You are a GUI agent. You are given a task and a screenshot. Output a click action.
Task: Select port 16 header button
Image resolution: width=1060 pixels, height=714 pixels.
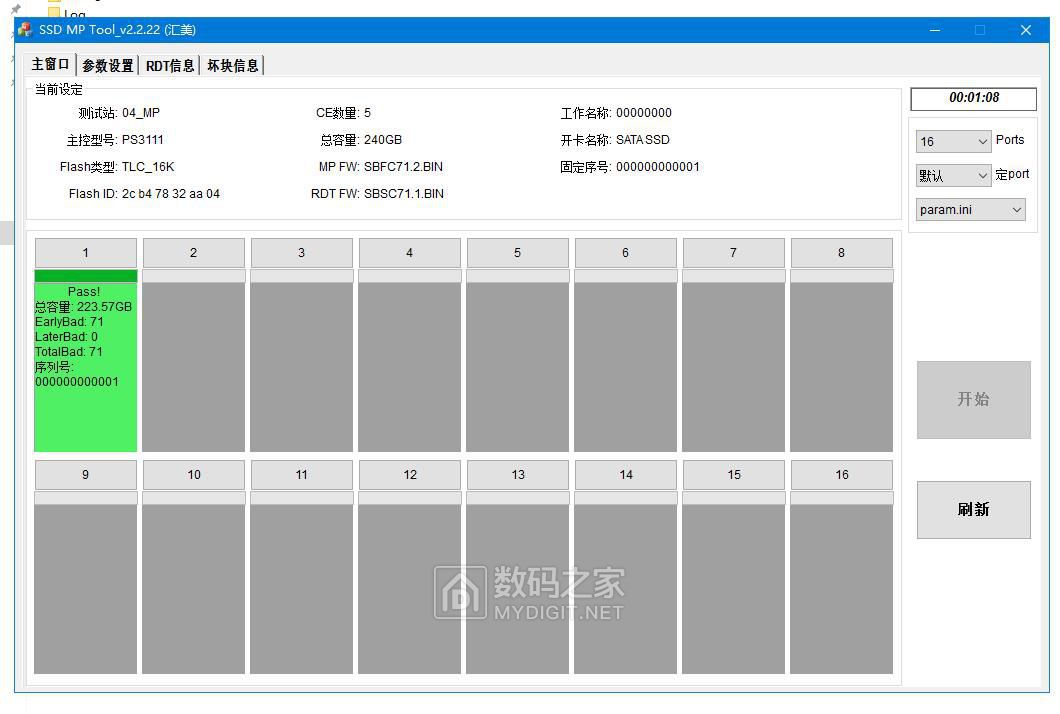pos(842,475)
